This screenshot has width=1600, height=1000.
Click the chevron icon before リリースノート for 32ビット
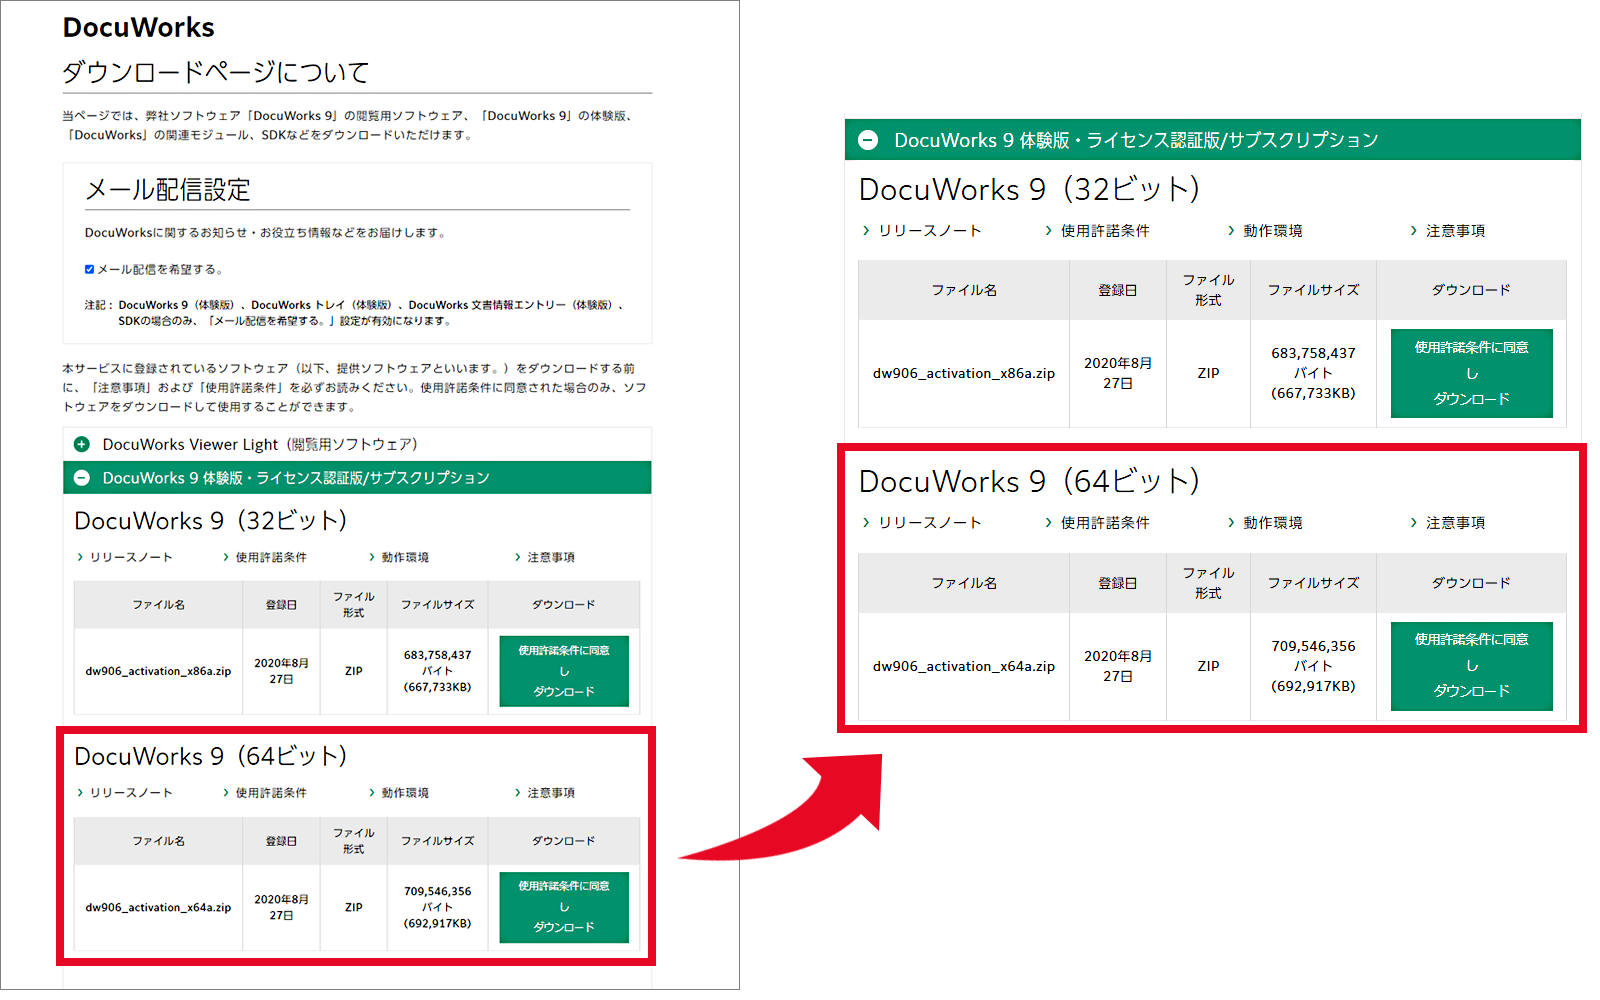tap(79, 557)
